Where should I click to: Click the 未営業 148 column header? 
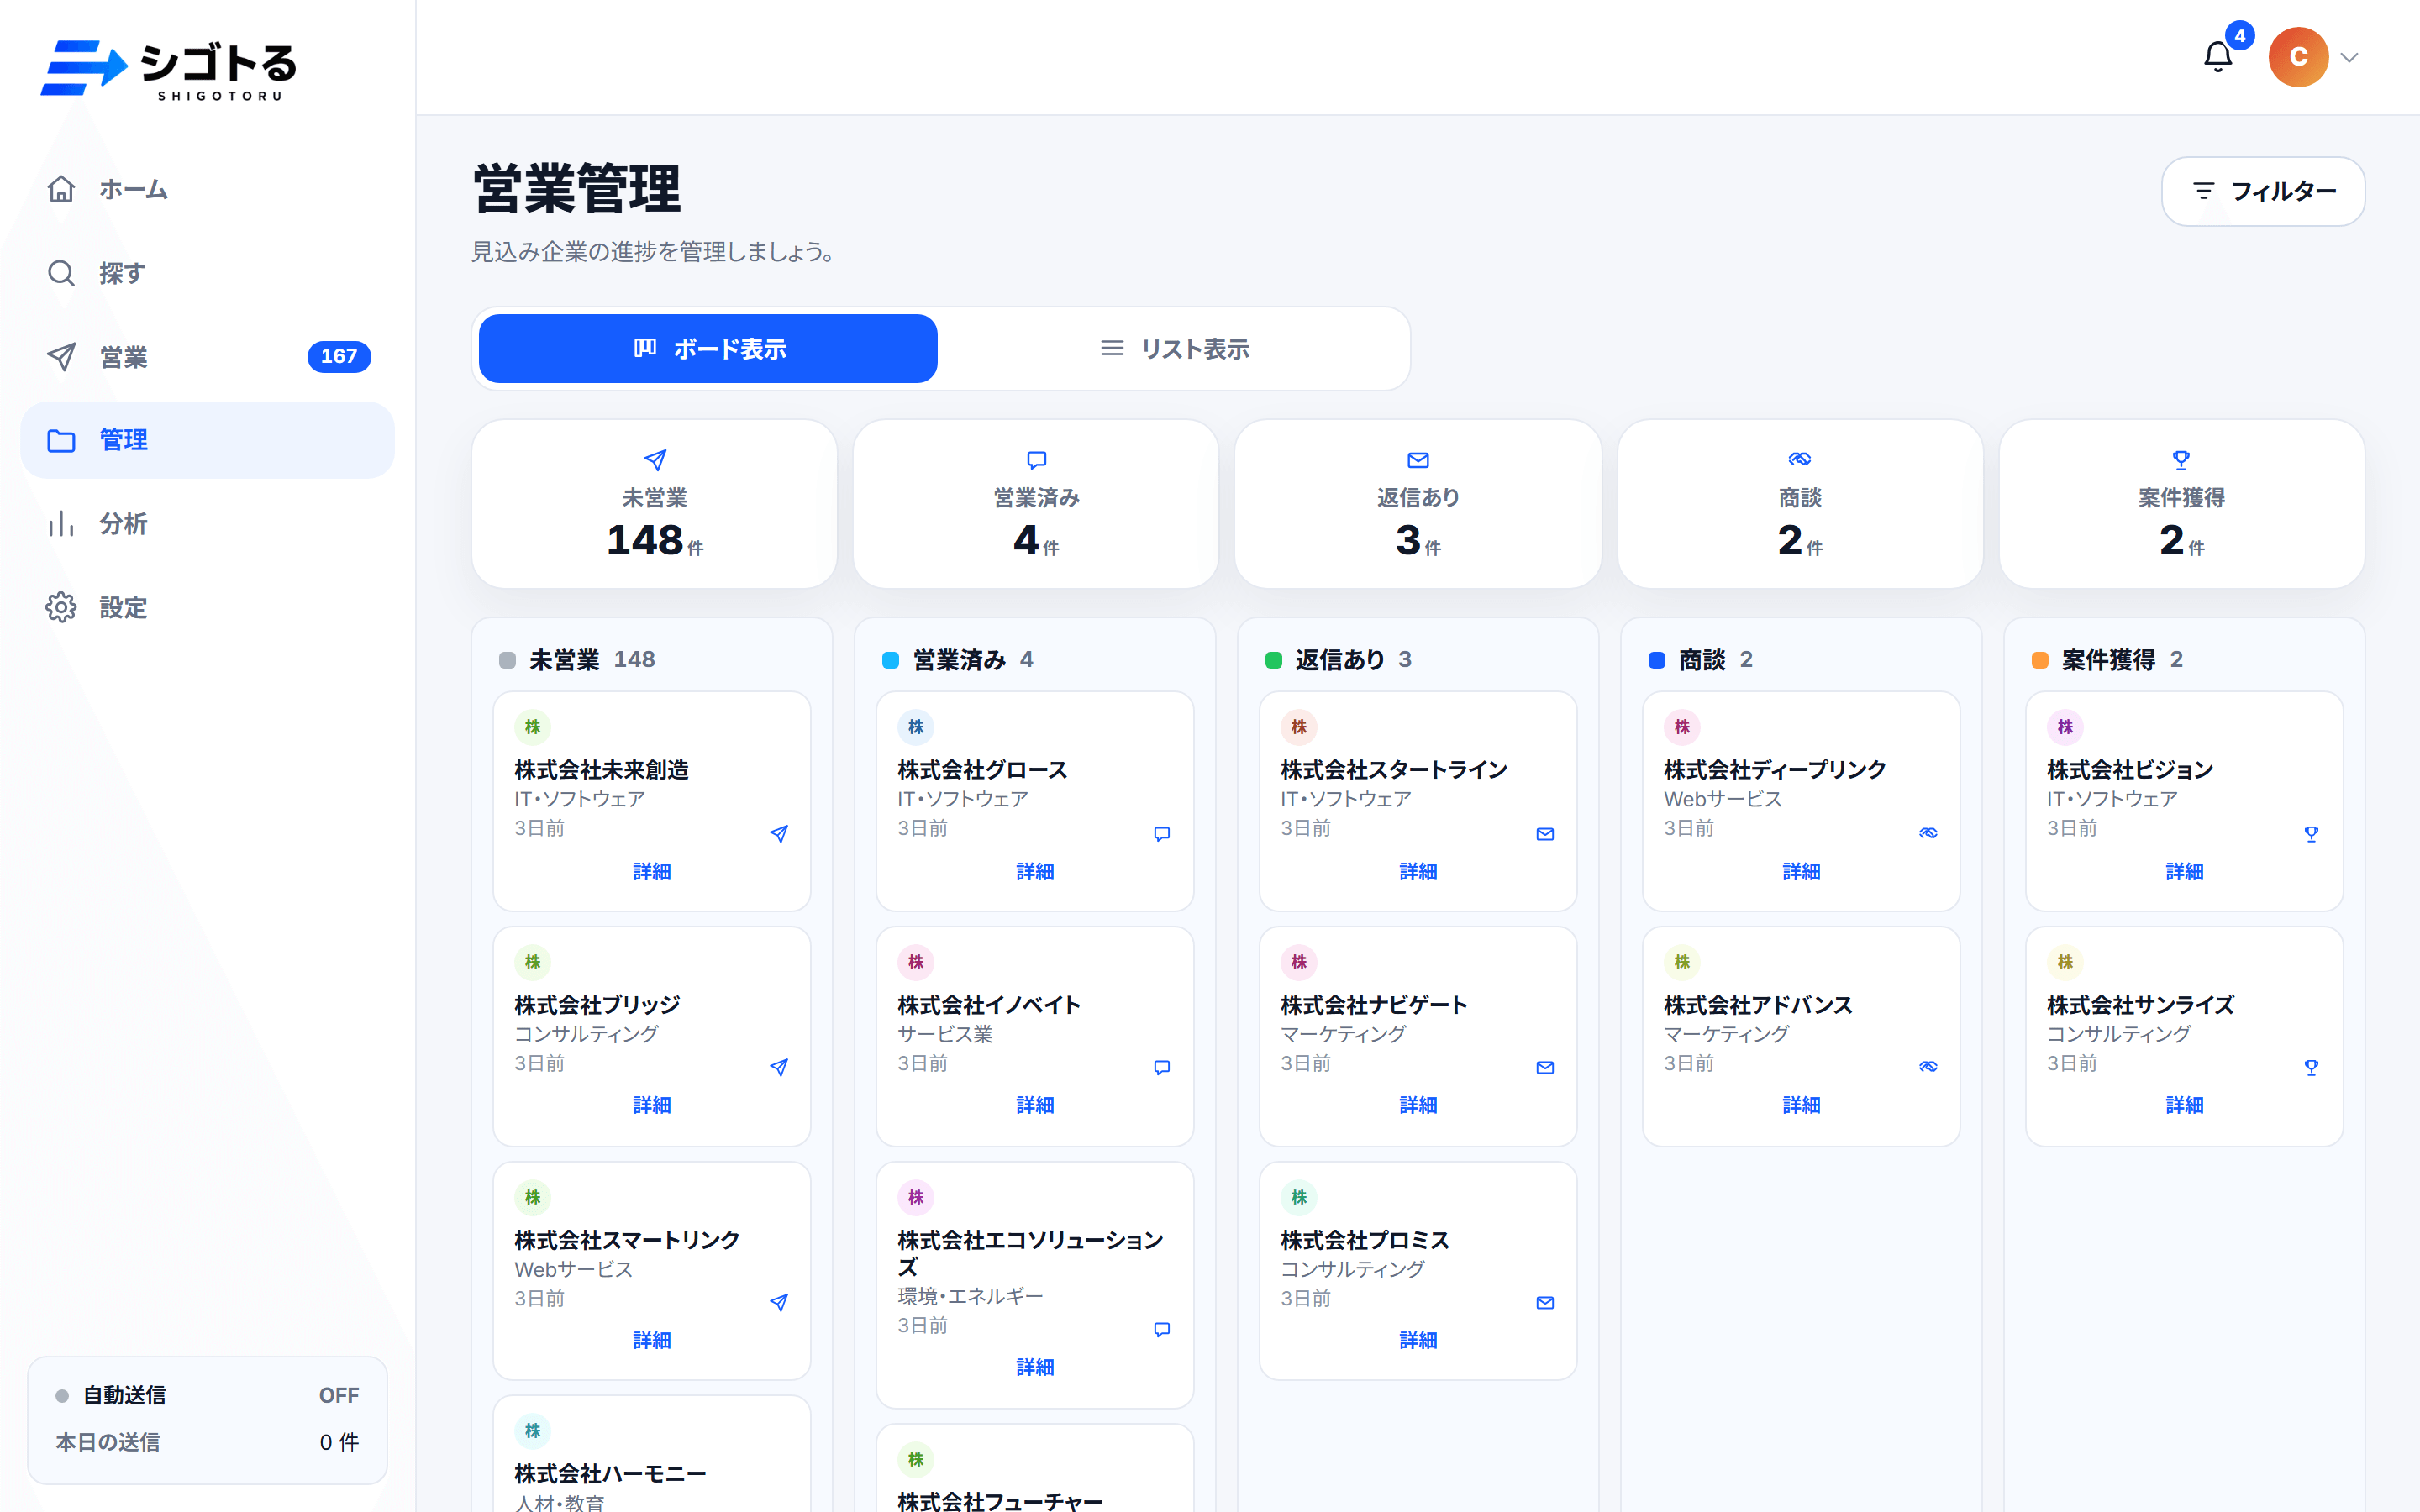coord(577,659)
